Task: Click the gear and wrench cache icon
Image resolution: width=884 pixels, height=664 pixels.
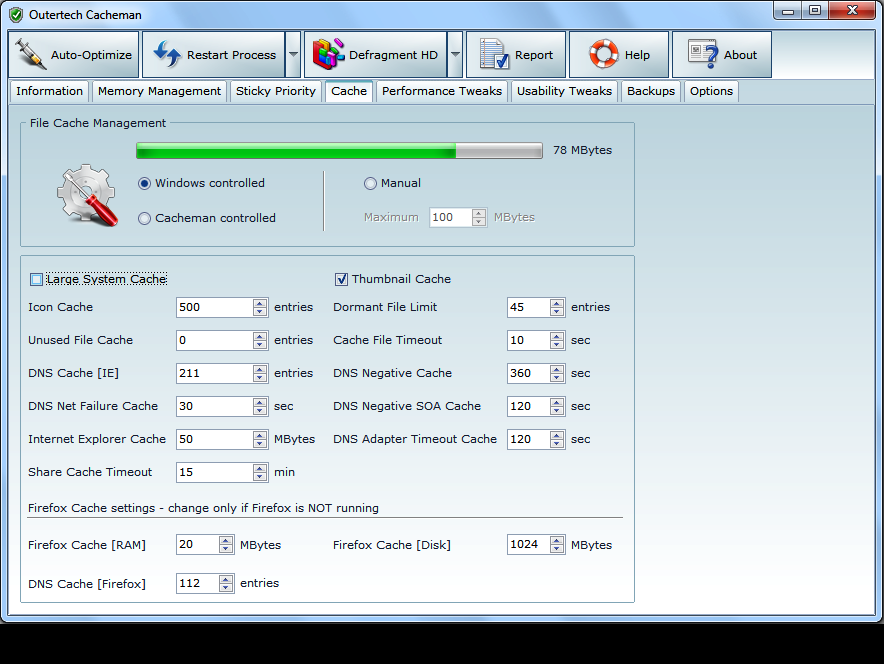Action: (87, 196)
